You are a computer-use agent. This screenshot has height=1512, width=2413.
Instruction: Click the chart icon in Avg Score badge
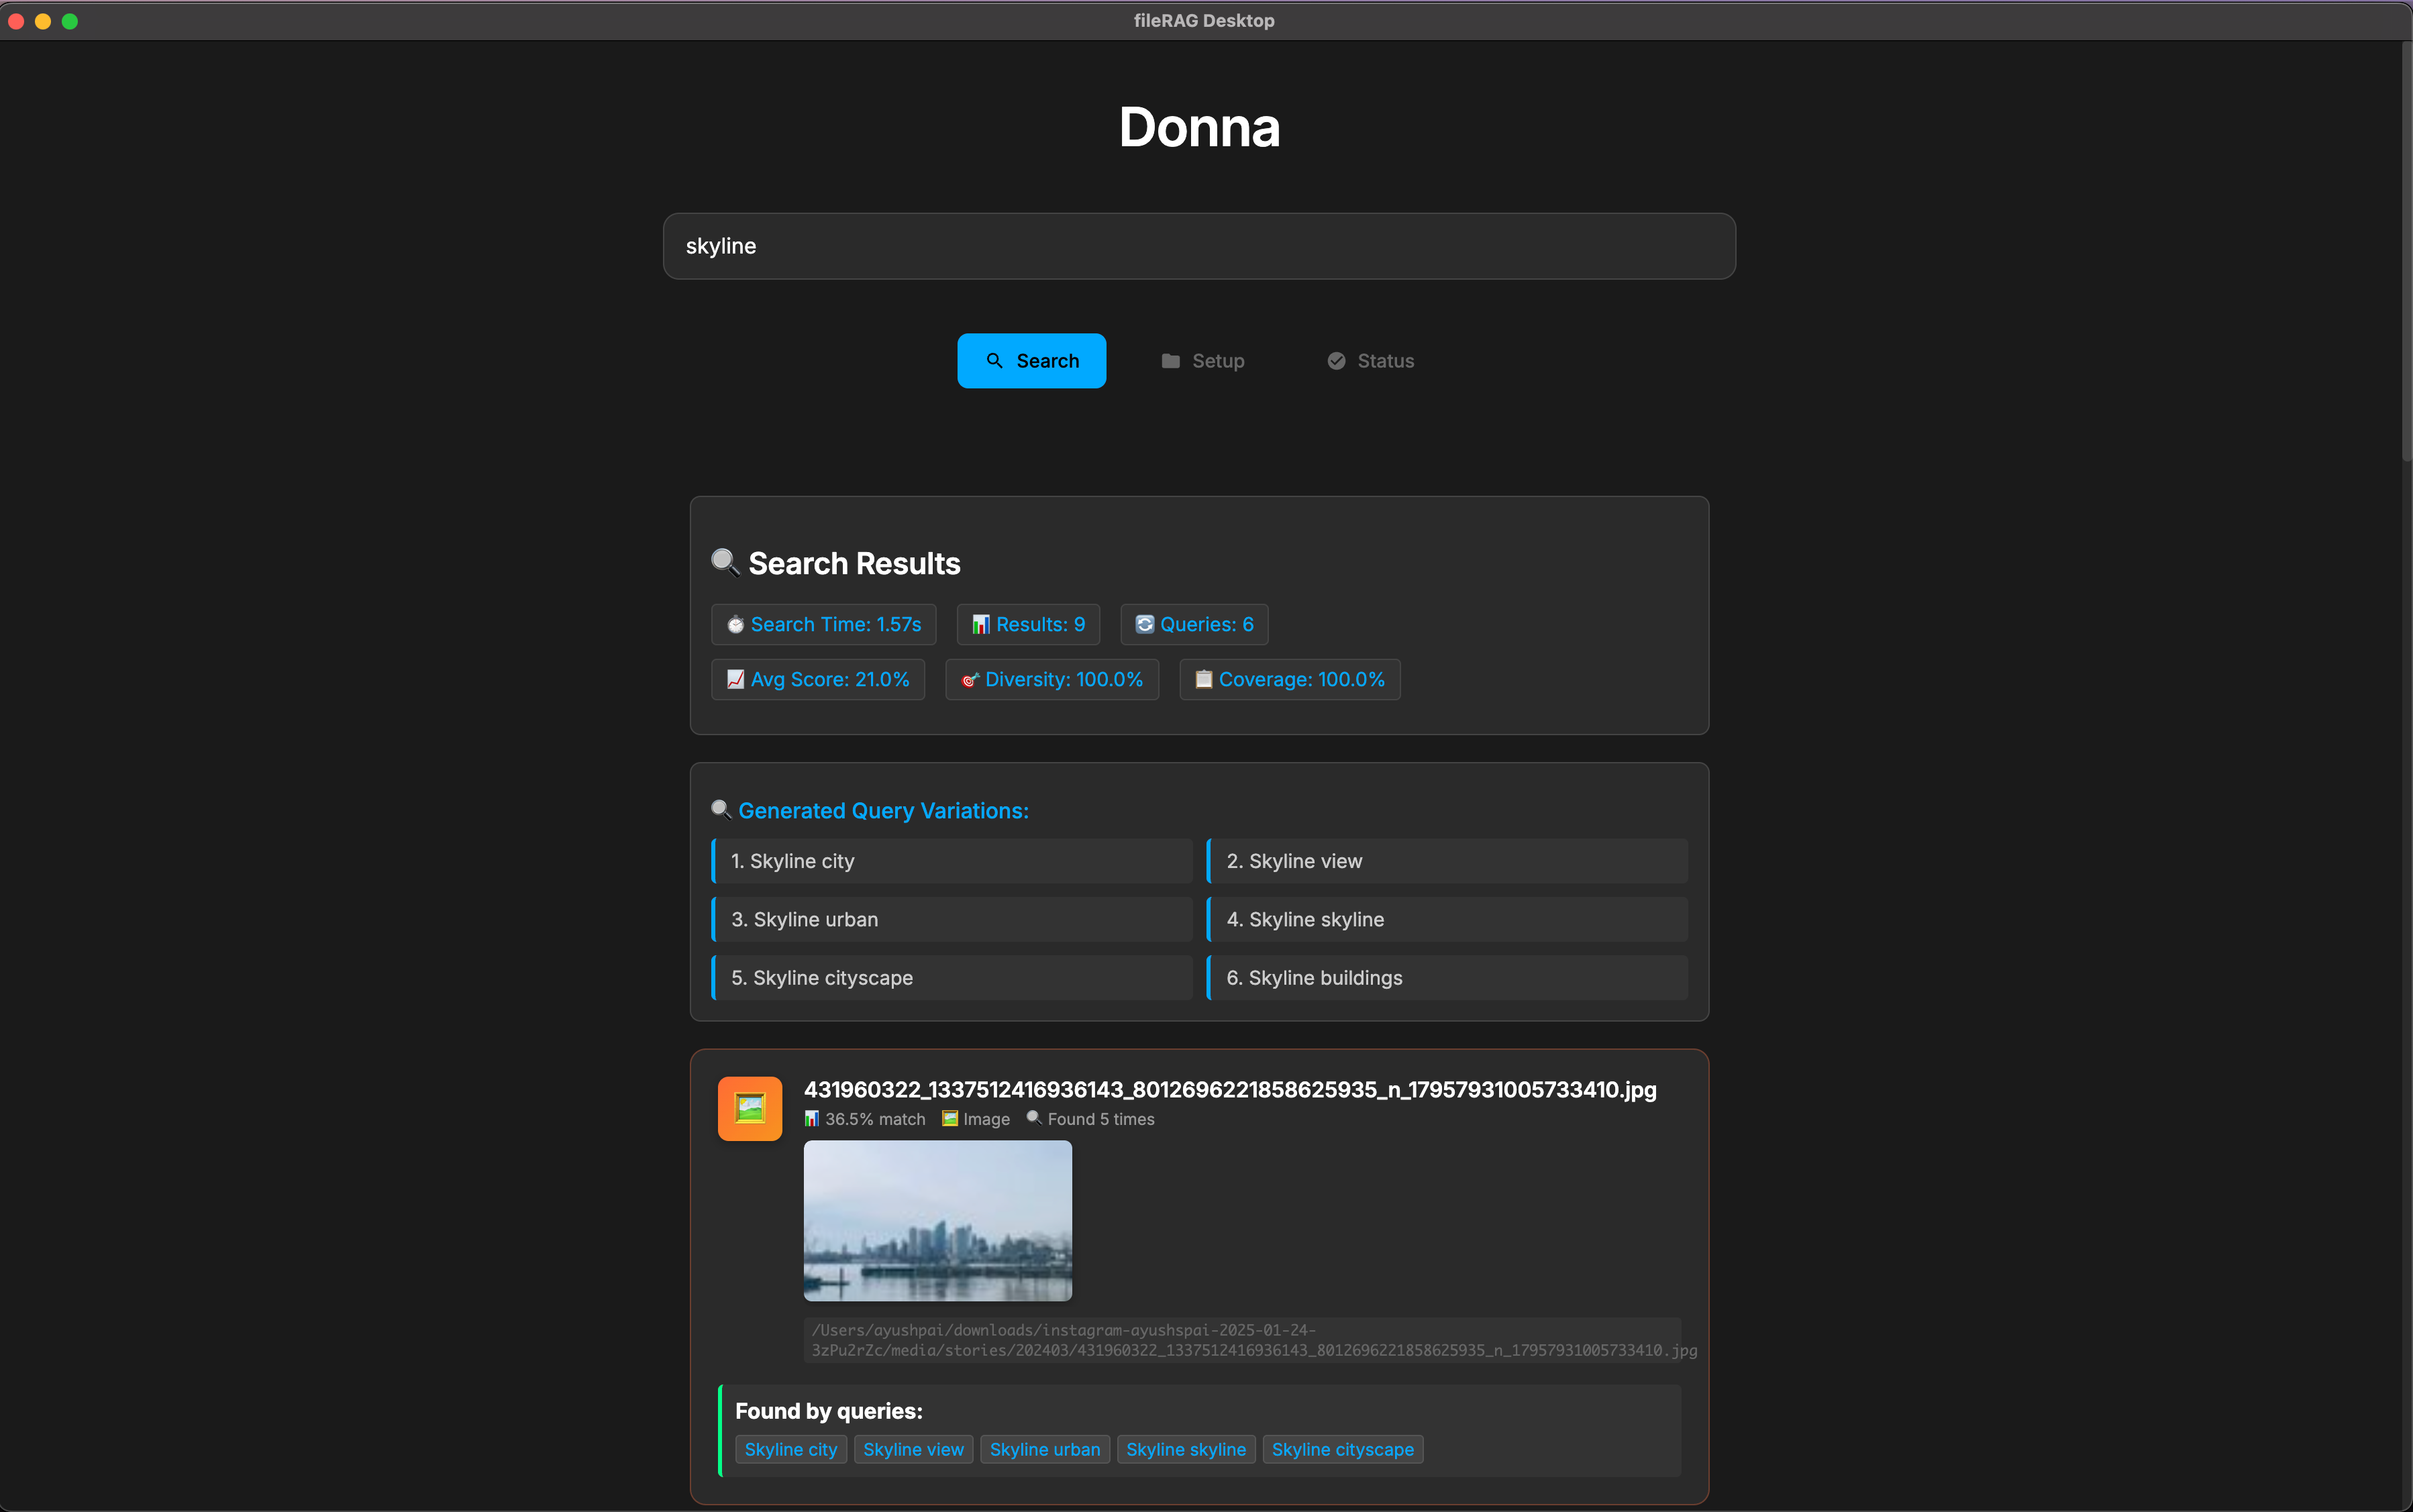[735, 680]
